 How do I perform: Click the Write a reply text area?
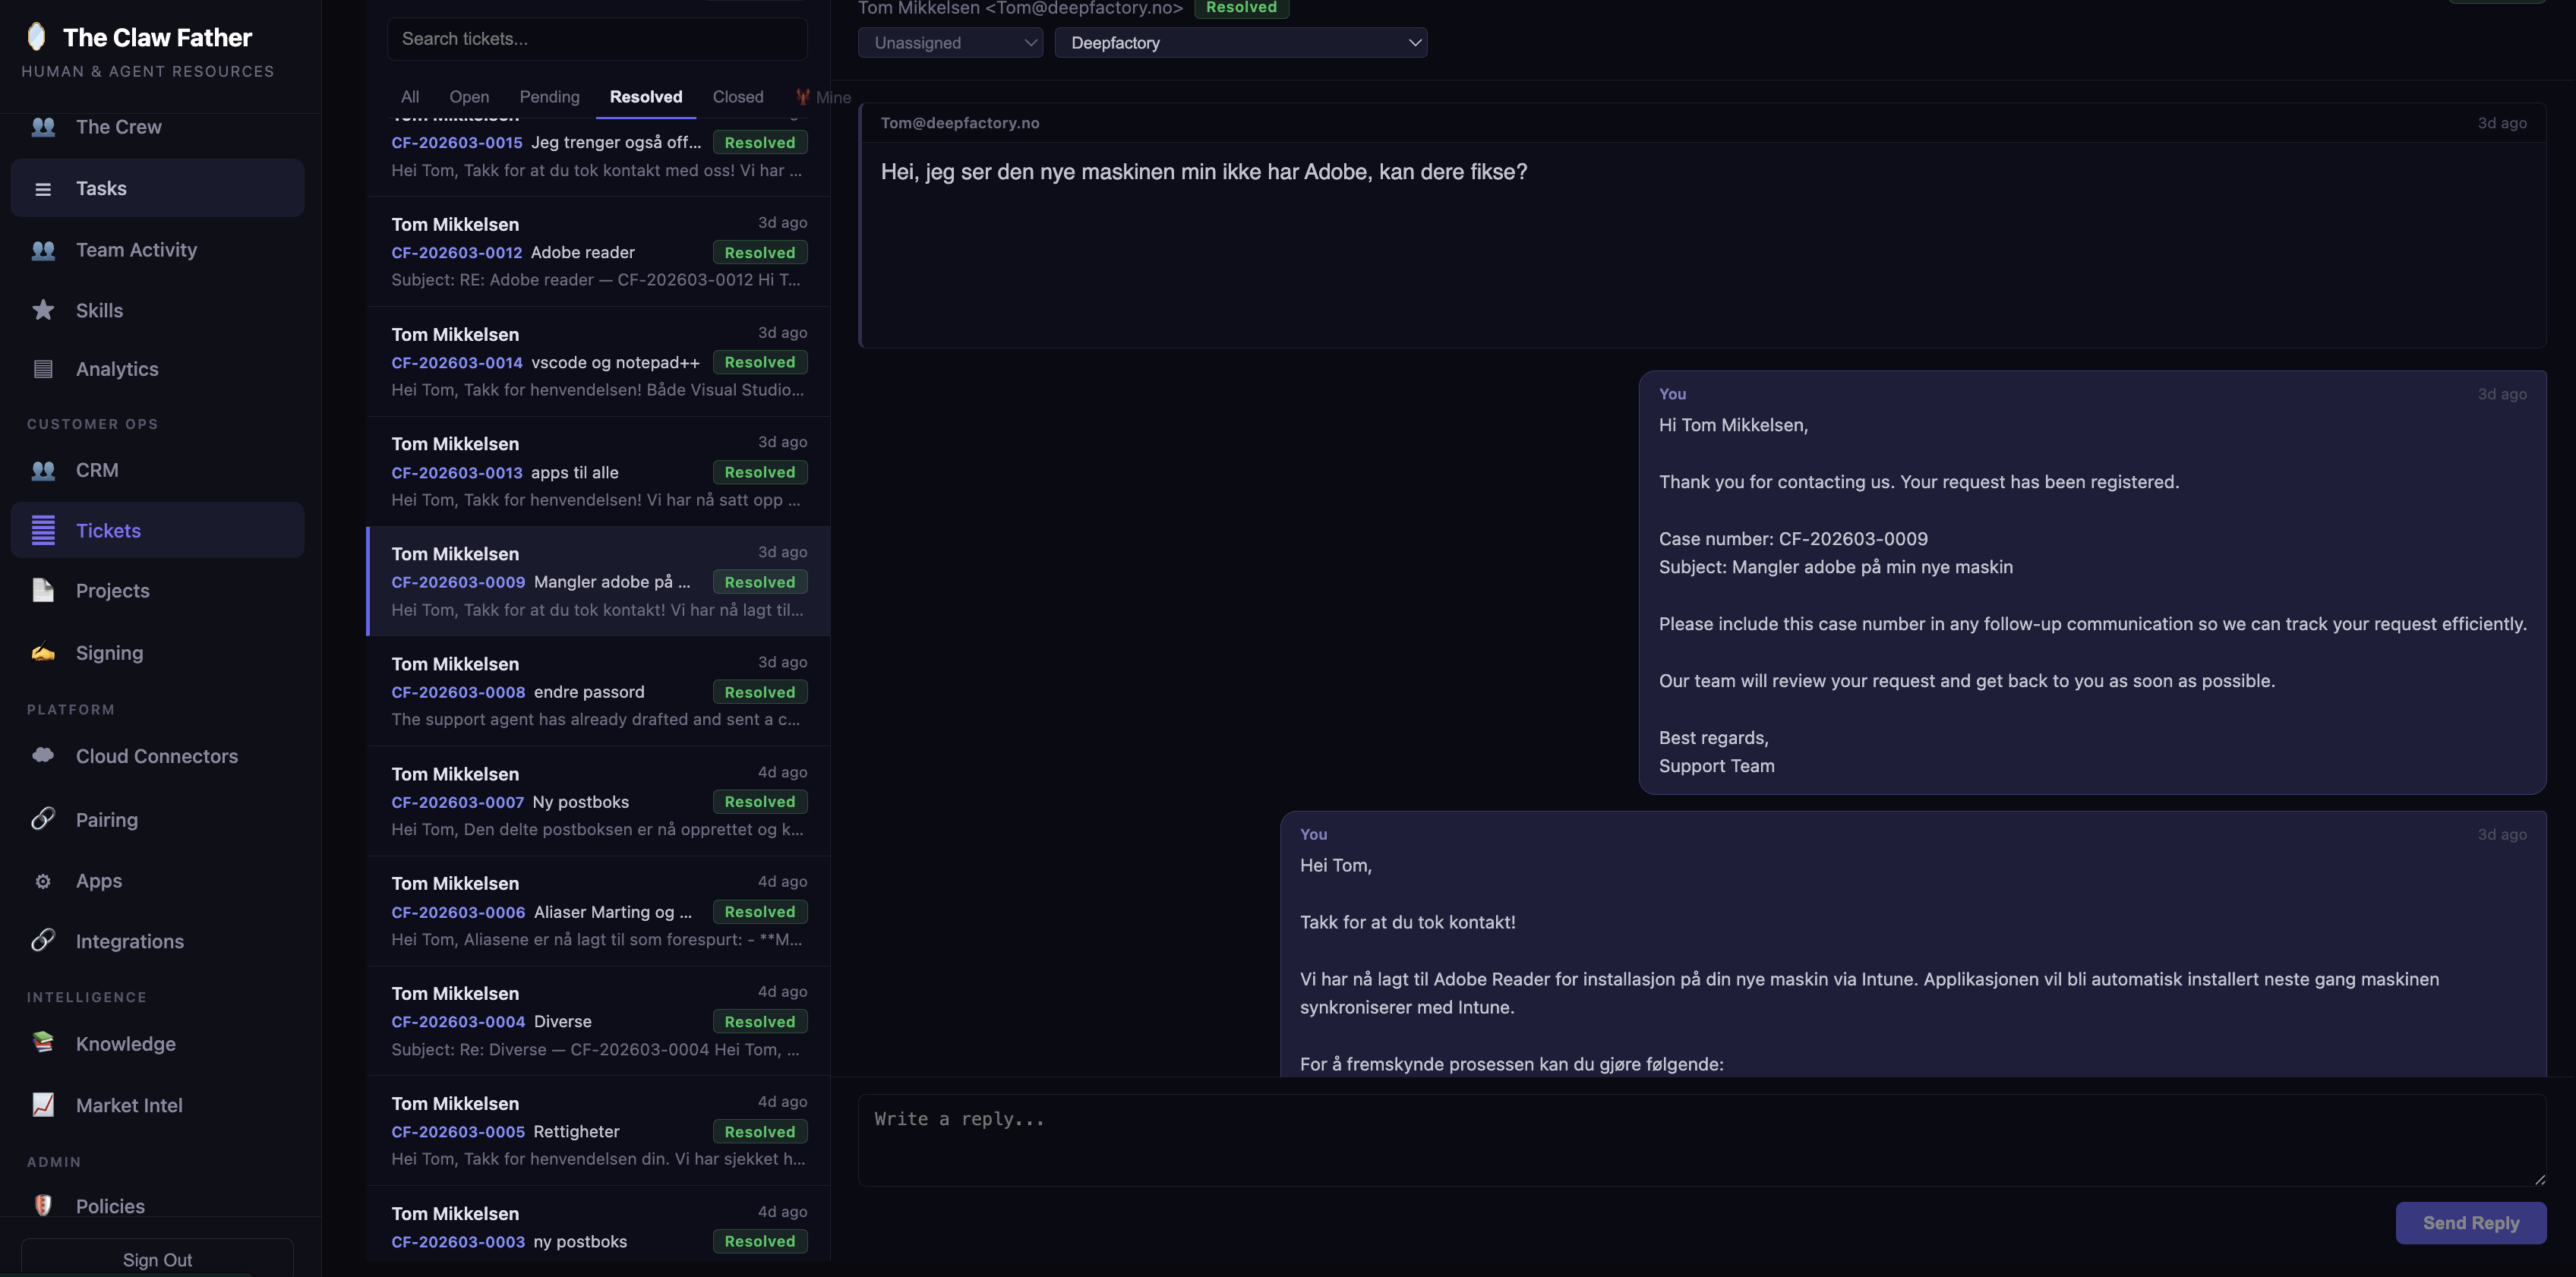[1700, 1139]
